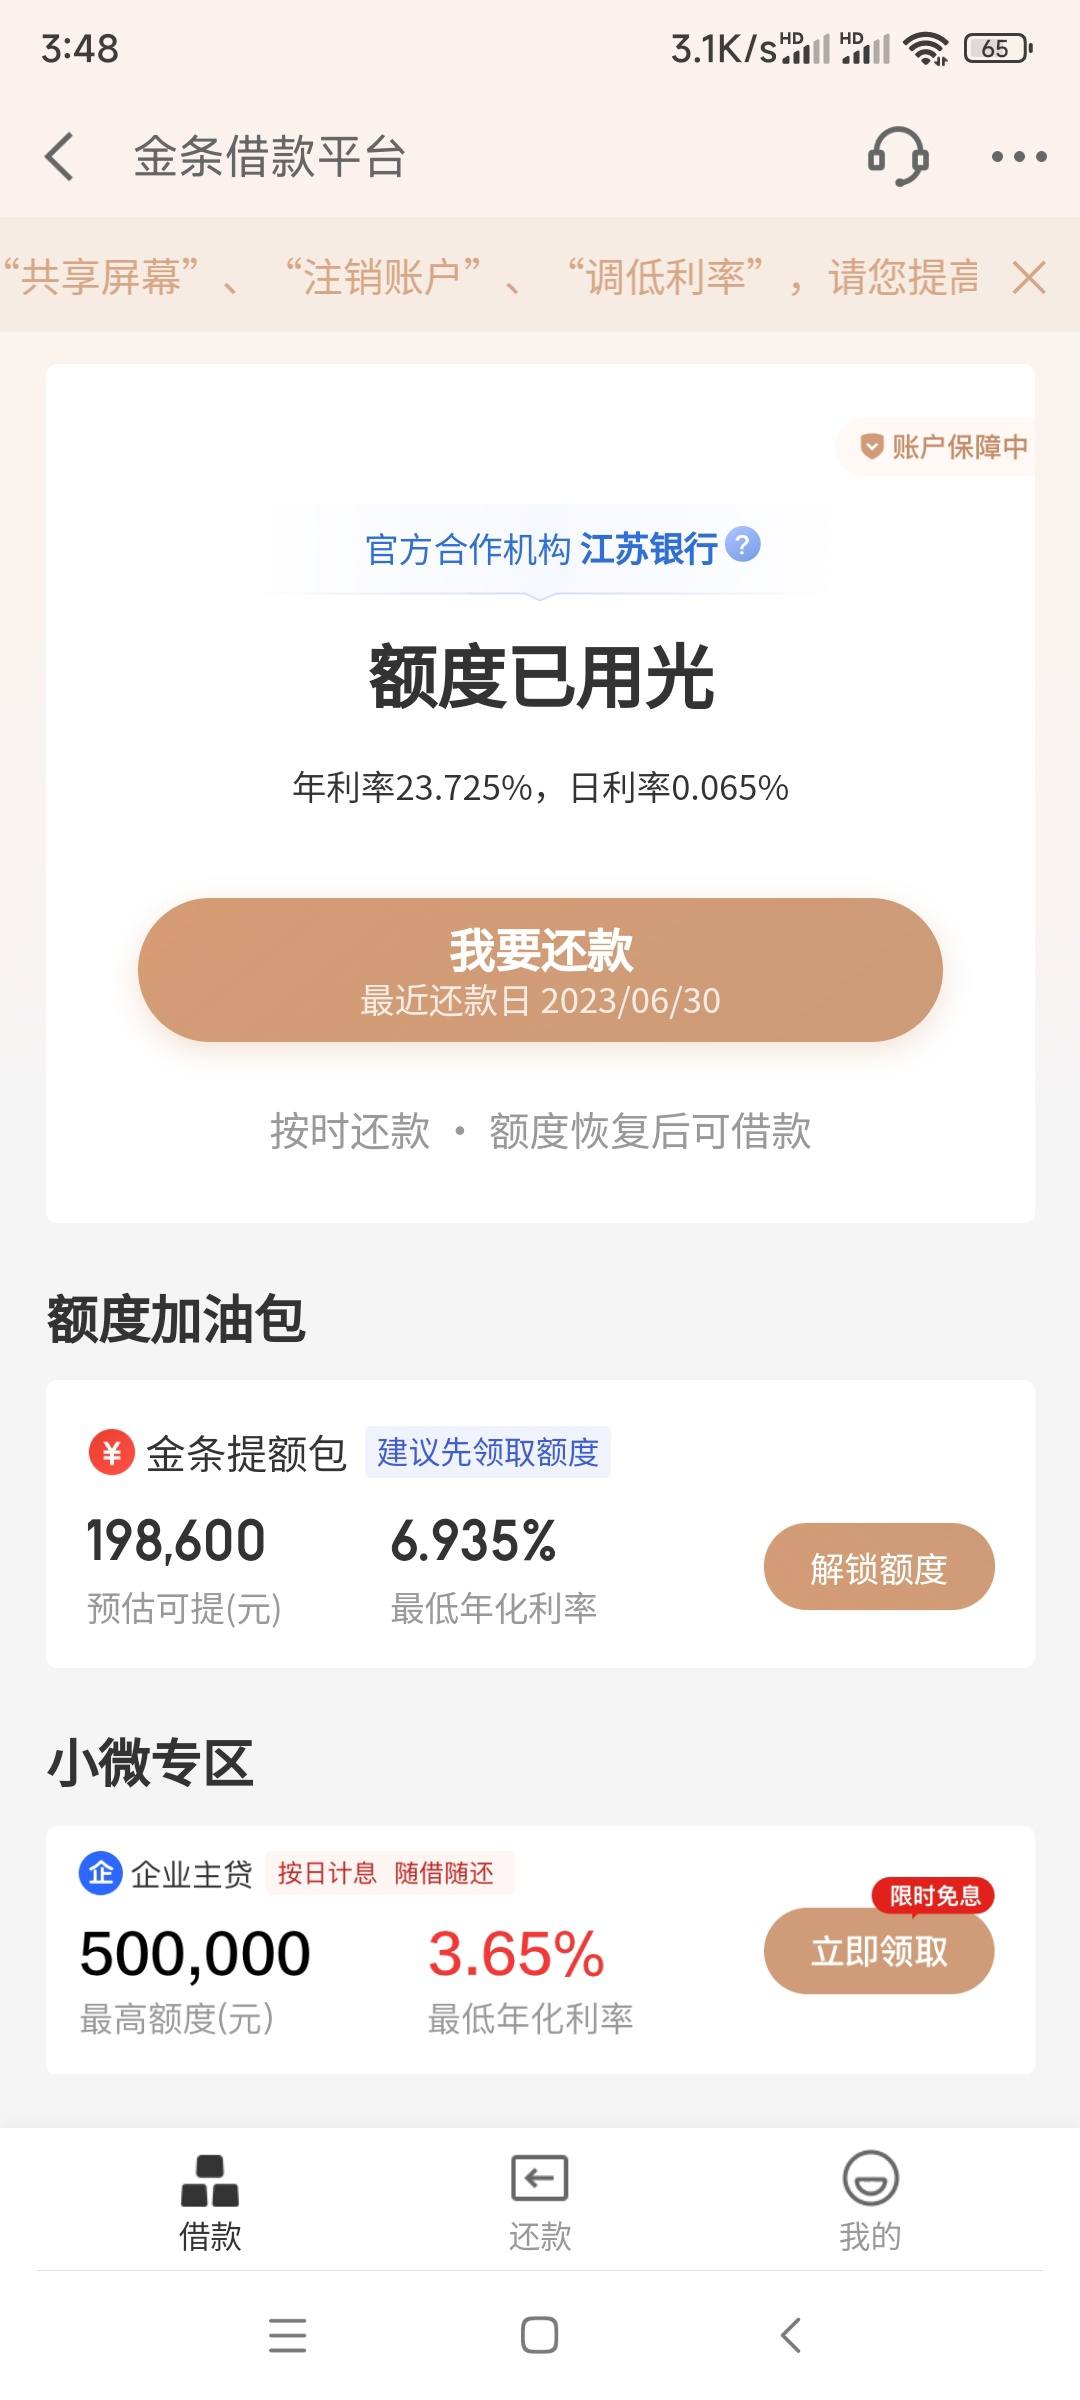Open customer service headset icon

(x=898, y=157)
